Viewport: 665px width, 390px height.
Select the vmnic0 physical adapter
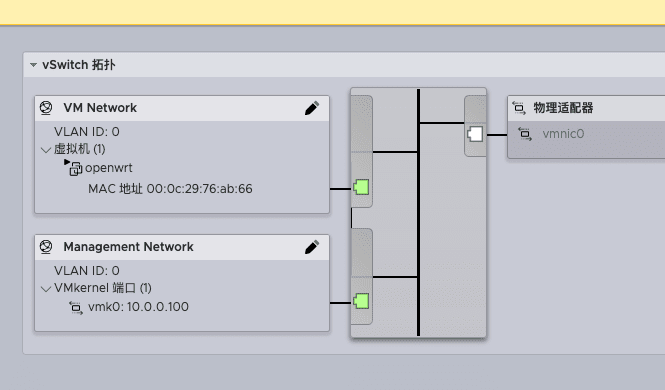pos(563,134)
